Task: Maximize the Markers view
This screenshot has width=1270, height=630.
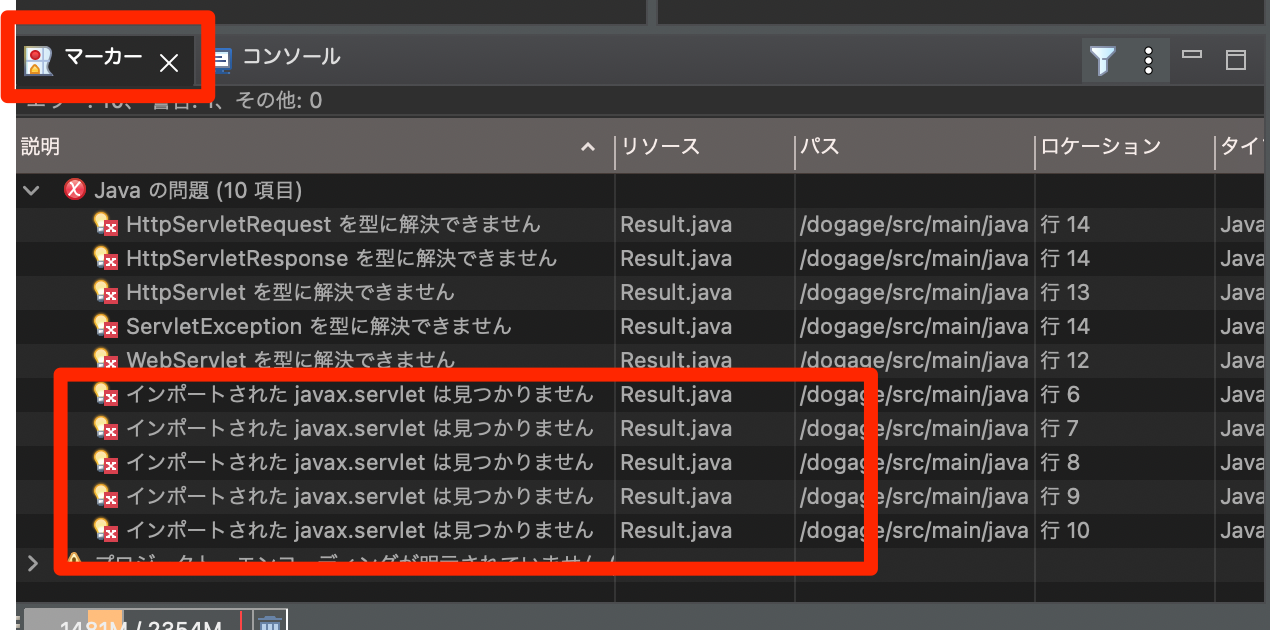Action: 1235,60
